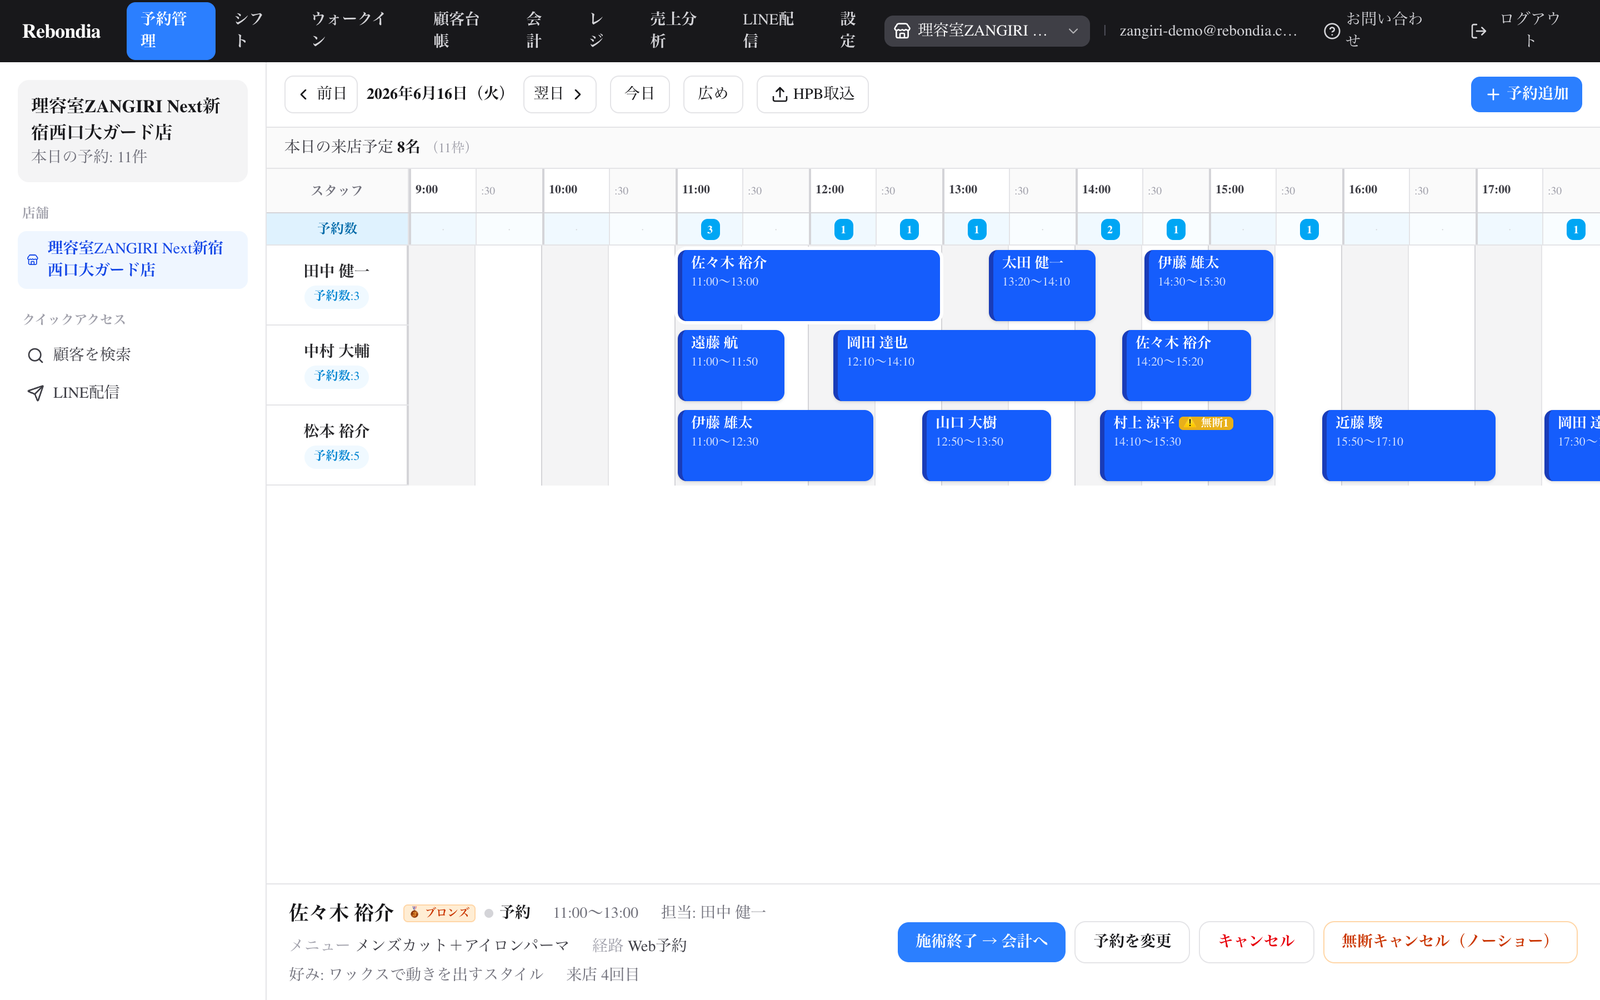
Task: Click the plus icon on 予約追加
Action: (1493, 94)
